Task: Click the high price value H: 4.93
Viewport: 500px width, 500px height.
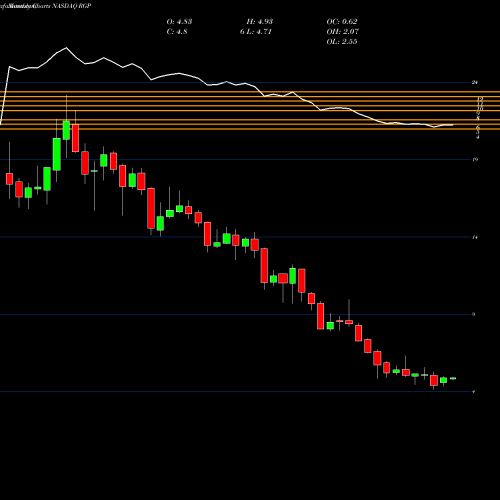Action: 260,22
